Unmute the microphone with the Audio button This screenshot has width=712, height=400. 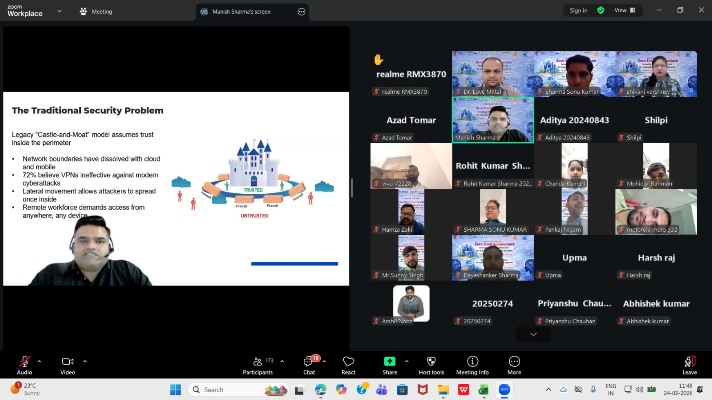point(24,362)
